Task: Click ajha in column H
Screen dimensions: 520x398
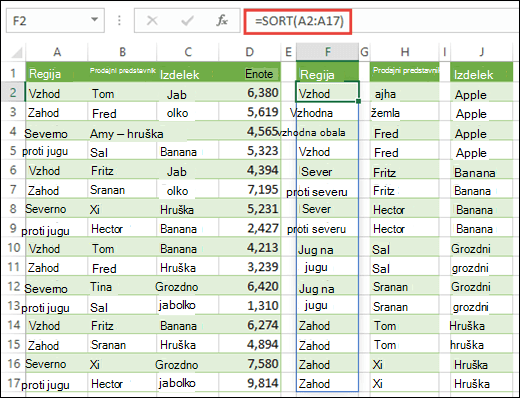Action: 385,94
